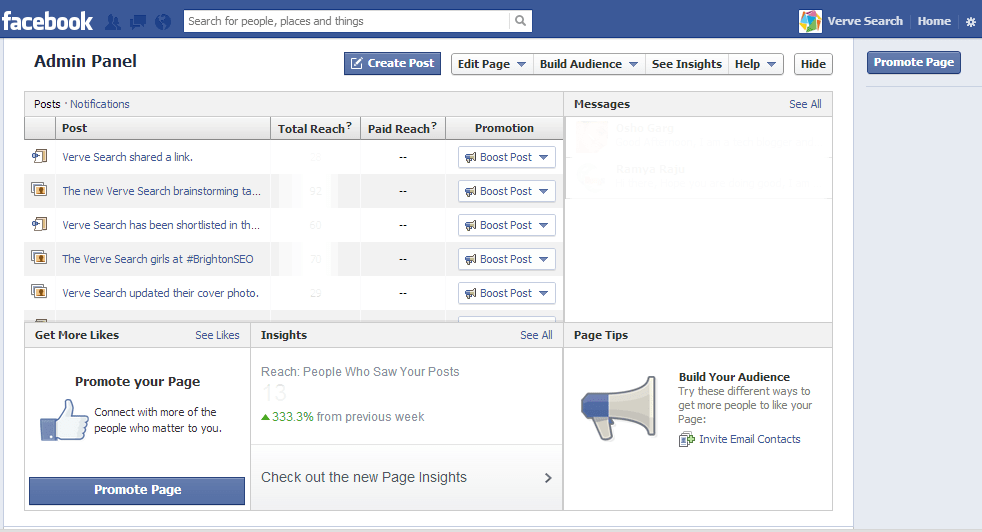Open the Verve Search profile picture
Viewport: 982px width, 532px height.
point(810,21)
